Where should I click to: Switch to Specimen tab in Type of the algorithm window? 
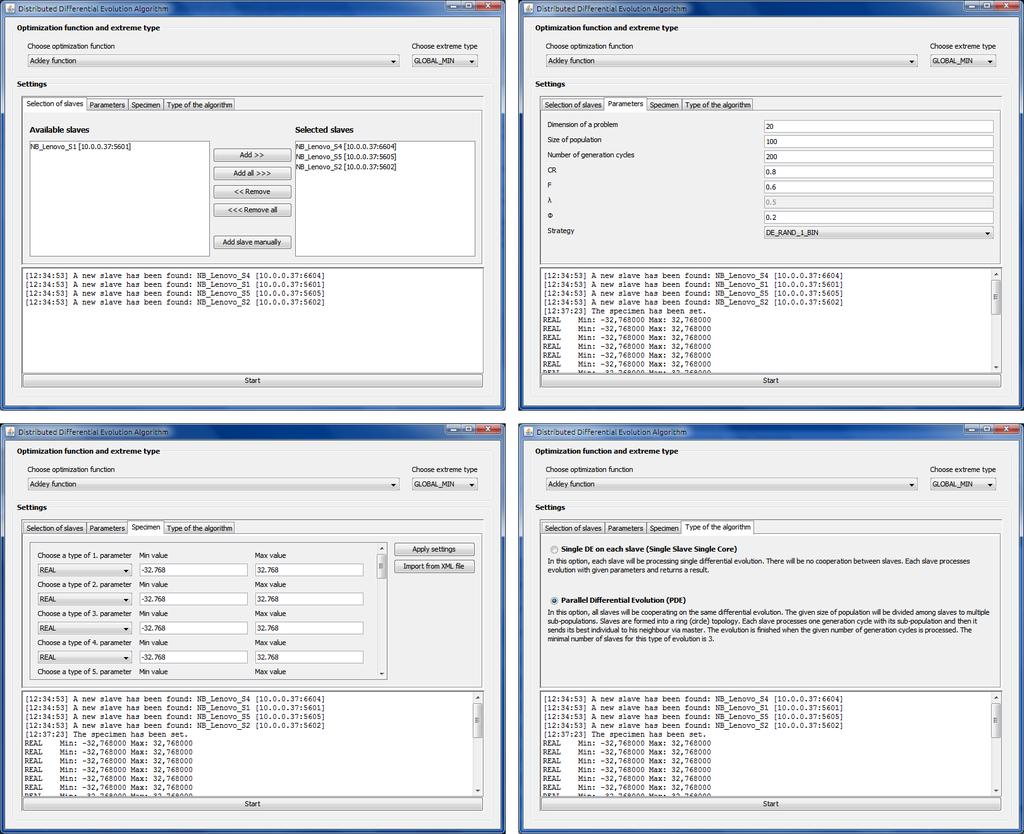pyautogui.click(x=664, y=528)
